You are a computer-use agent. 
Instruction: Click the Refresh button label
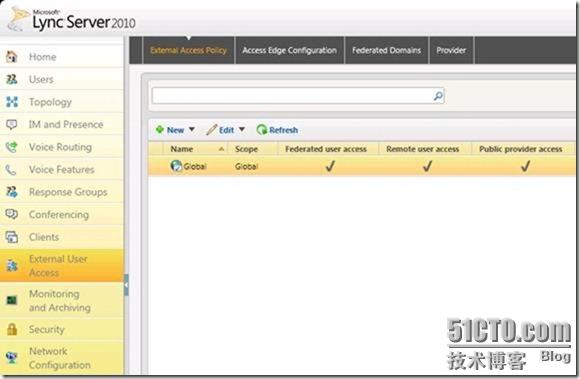tap(284, 130)
